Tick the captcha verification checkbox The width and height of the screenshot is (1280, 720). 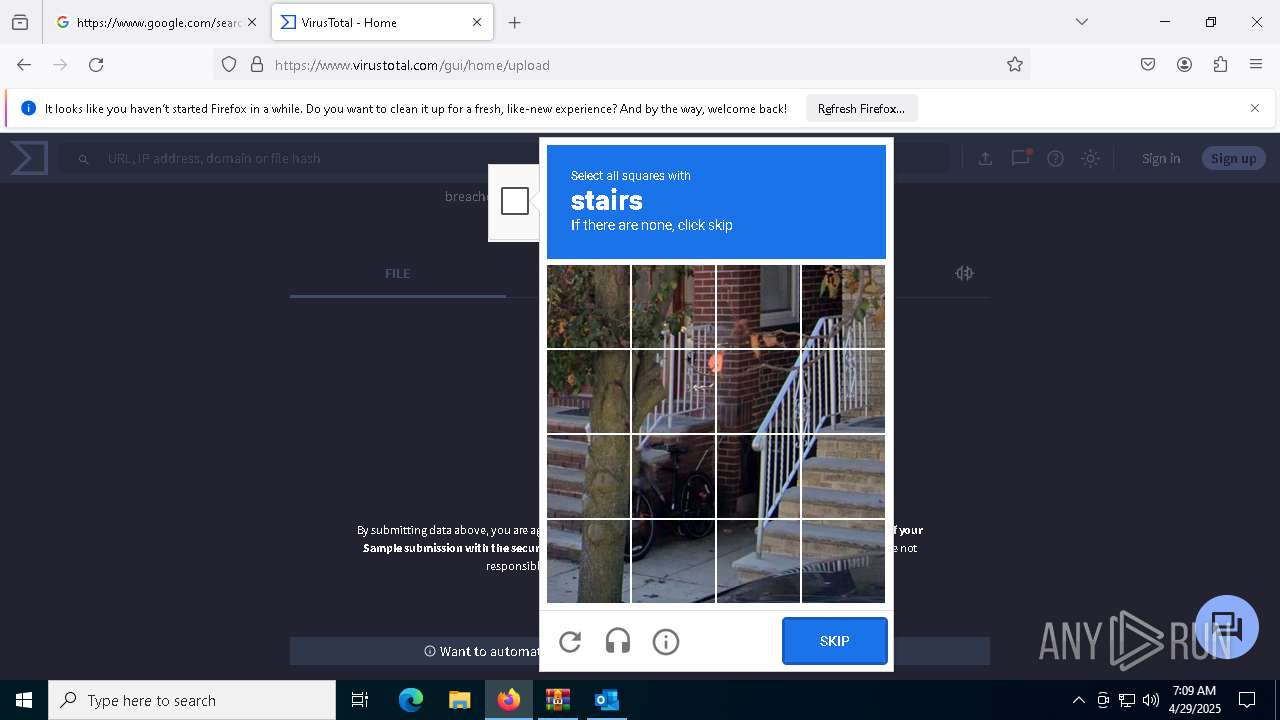(x=515, y=201)
